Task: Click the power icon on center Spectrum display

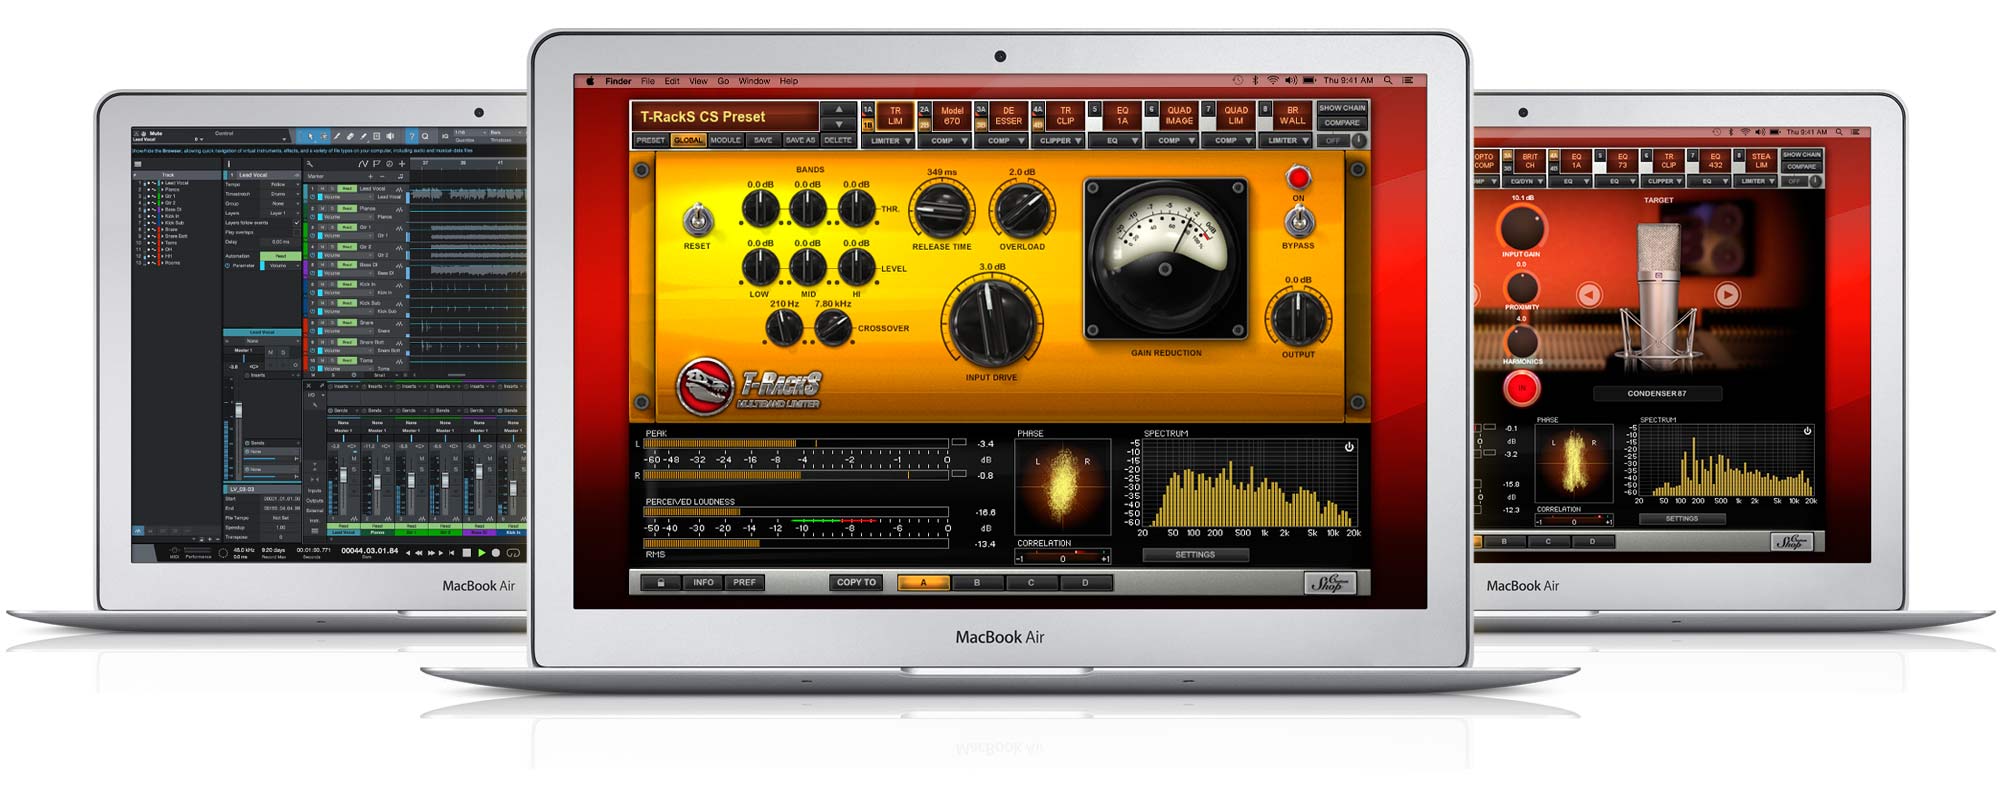Action: coord(1348,447)
